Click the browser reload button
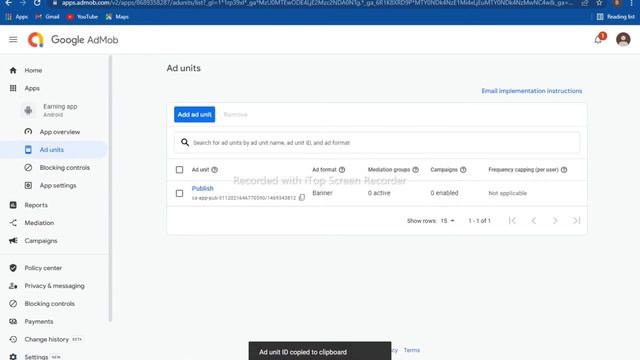 [37, 3]
